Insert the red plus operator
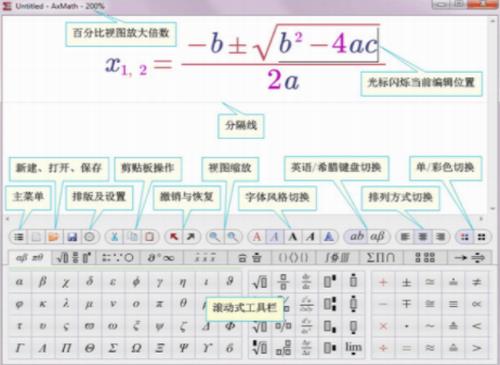The image size is (500, 365). [383, 282]
